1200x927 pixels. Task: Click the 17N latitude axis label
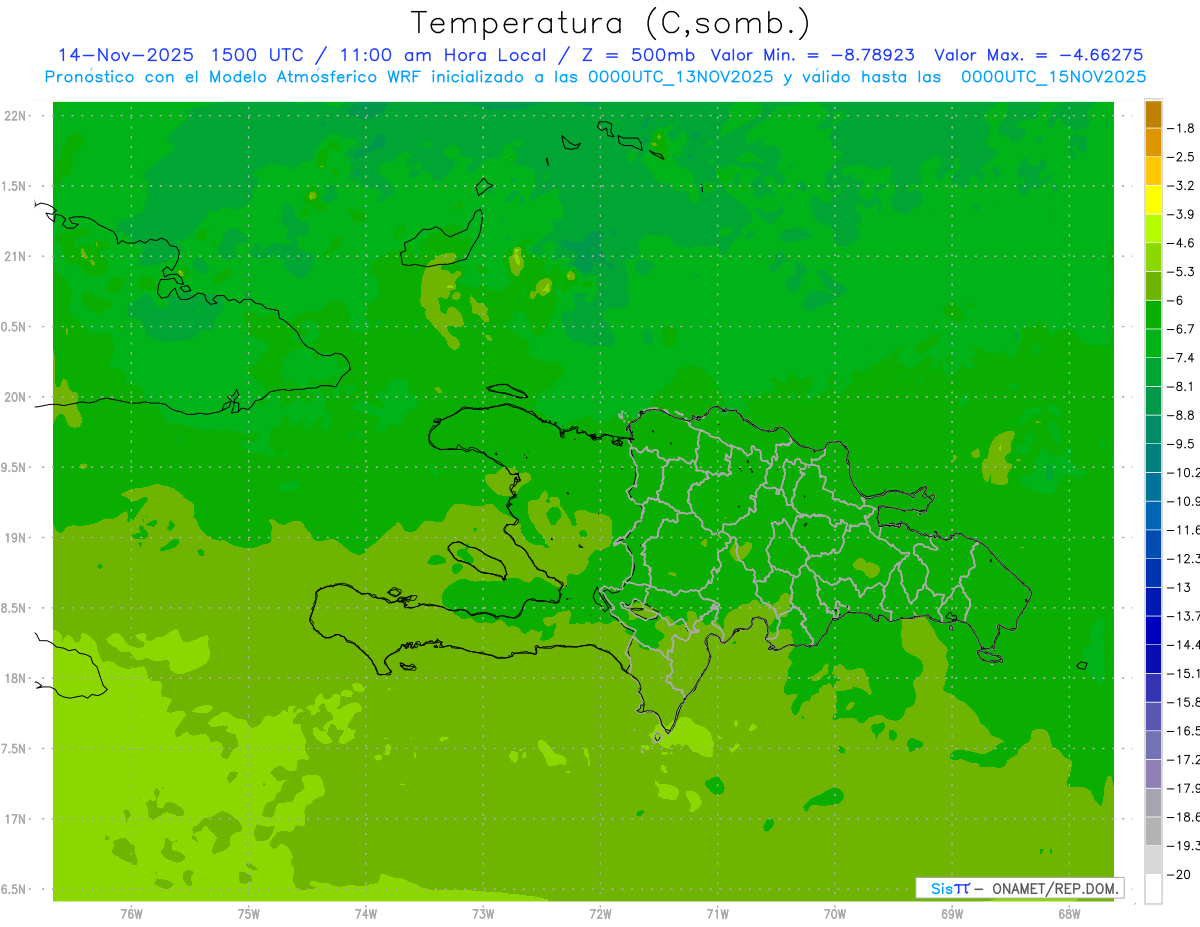16,819
